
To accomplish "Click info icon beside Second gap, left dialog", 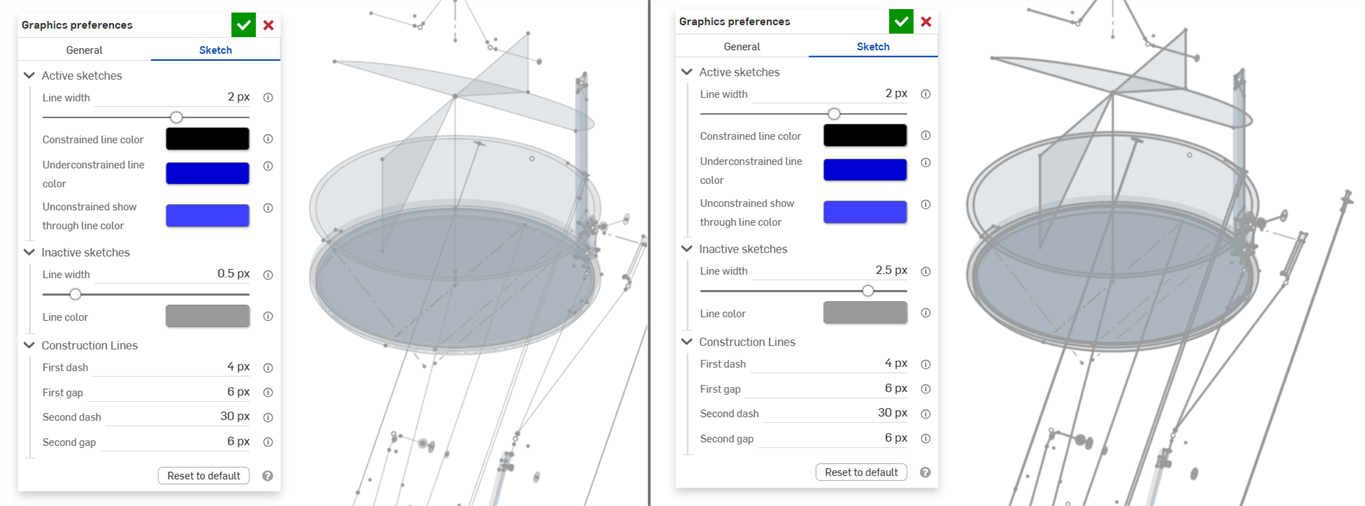I will click(268, 442).
